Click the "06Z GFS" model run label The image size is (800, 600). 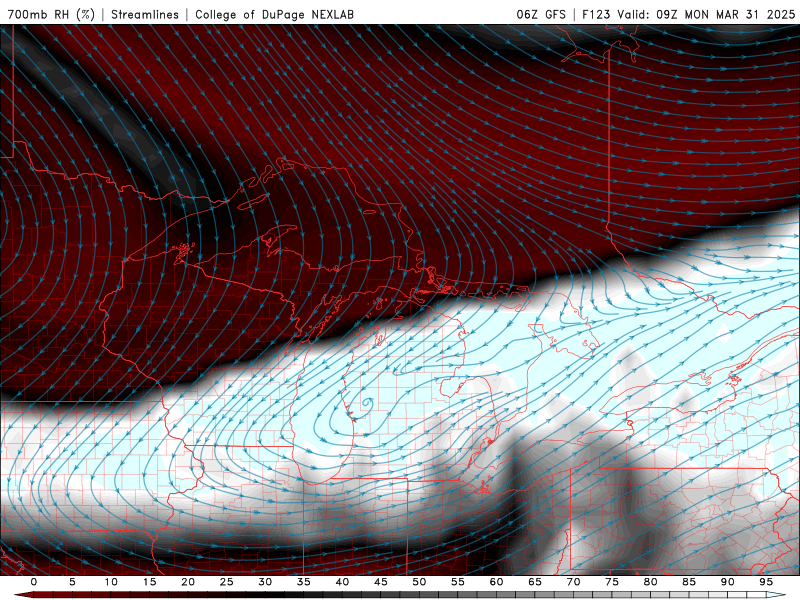(x=541, y=14)
